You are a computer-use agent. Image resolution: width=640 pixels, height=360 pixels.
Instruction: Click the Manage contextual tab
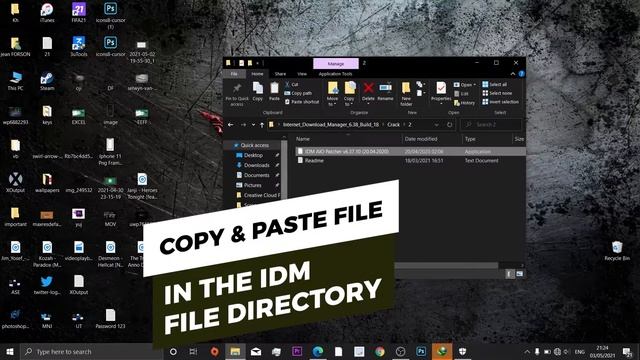click(x=336, y=64)
